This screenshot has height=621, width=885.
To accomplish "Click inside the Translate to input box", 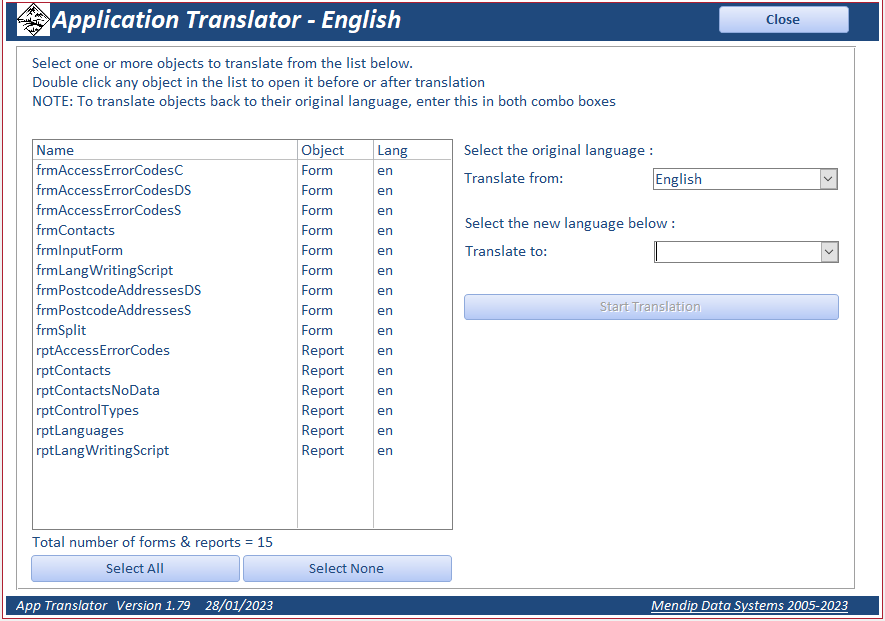I will [x=738, y=252].
